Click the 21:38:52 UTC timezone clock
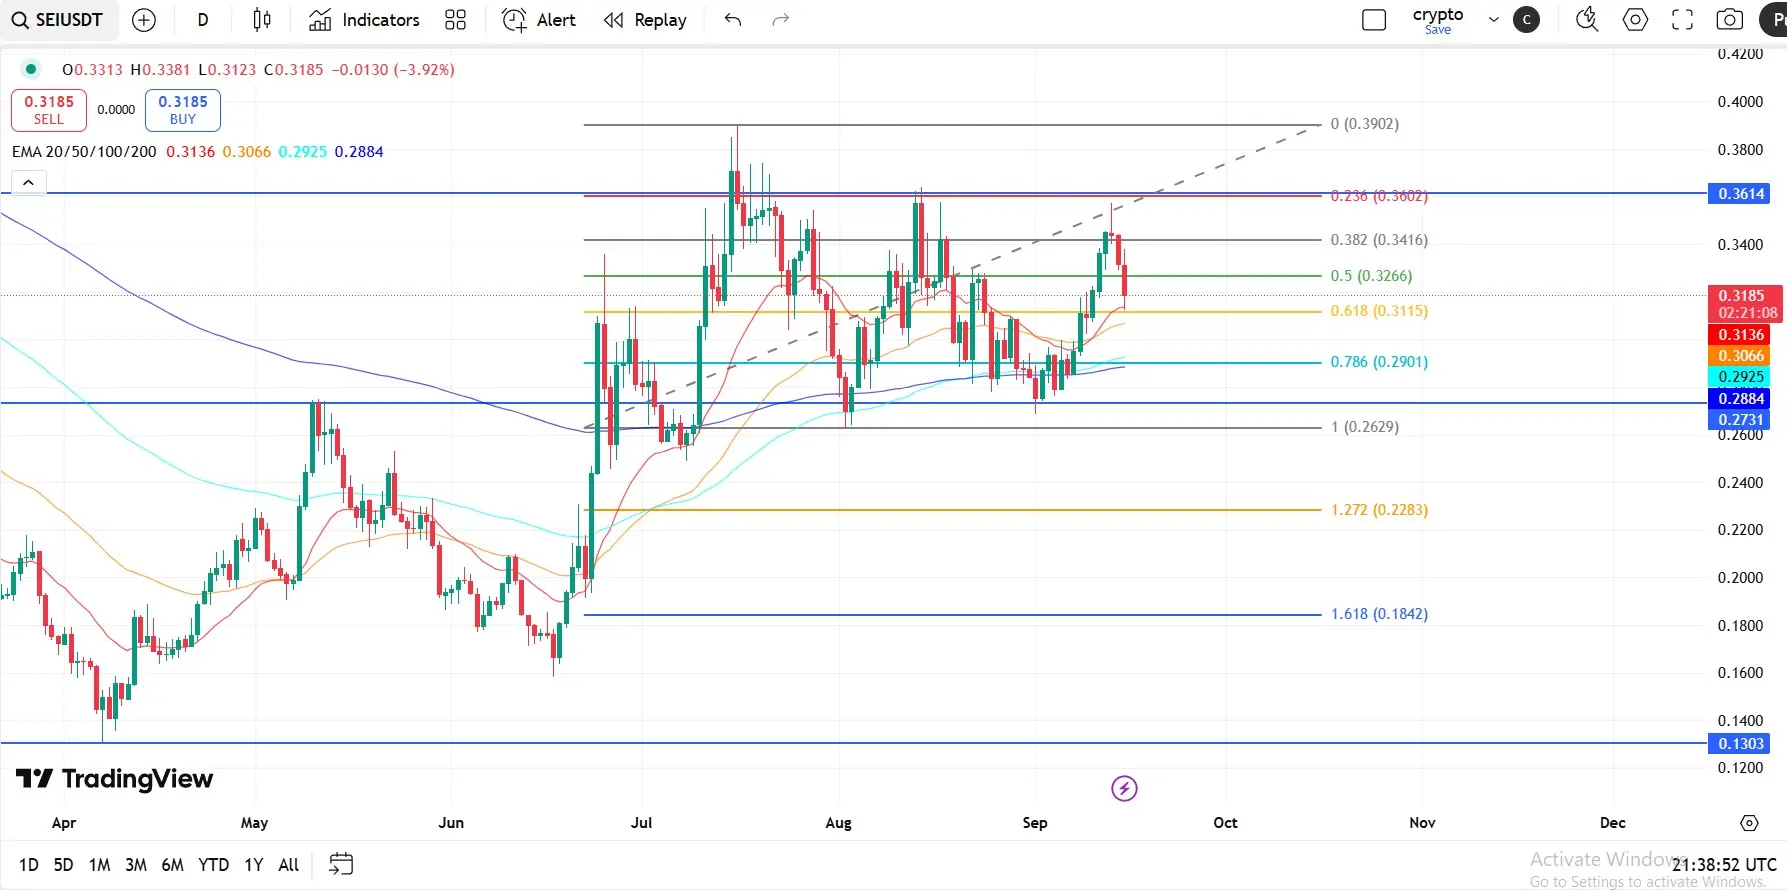This screenshot has height=890, width=1787. pos(1724,865)
